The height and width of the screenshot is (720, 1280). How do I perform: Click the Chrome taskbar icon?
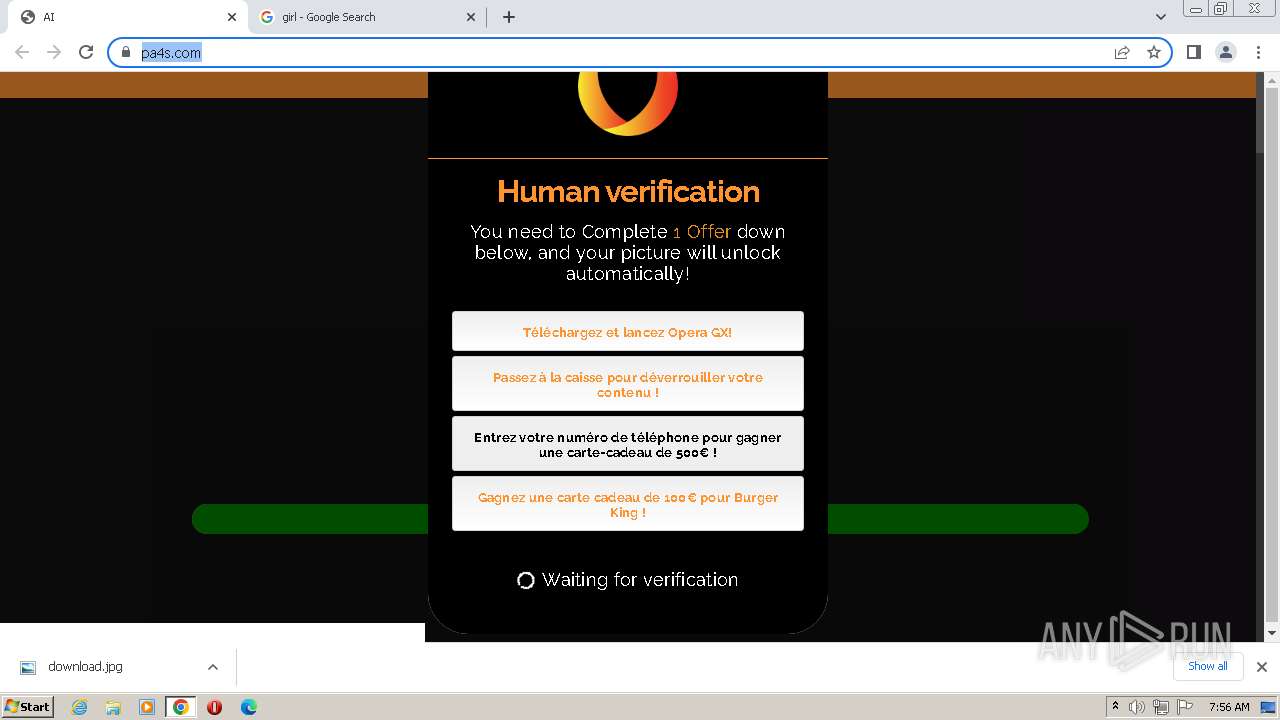click(181, 707)
